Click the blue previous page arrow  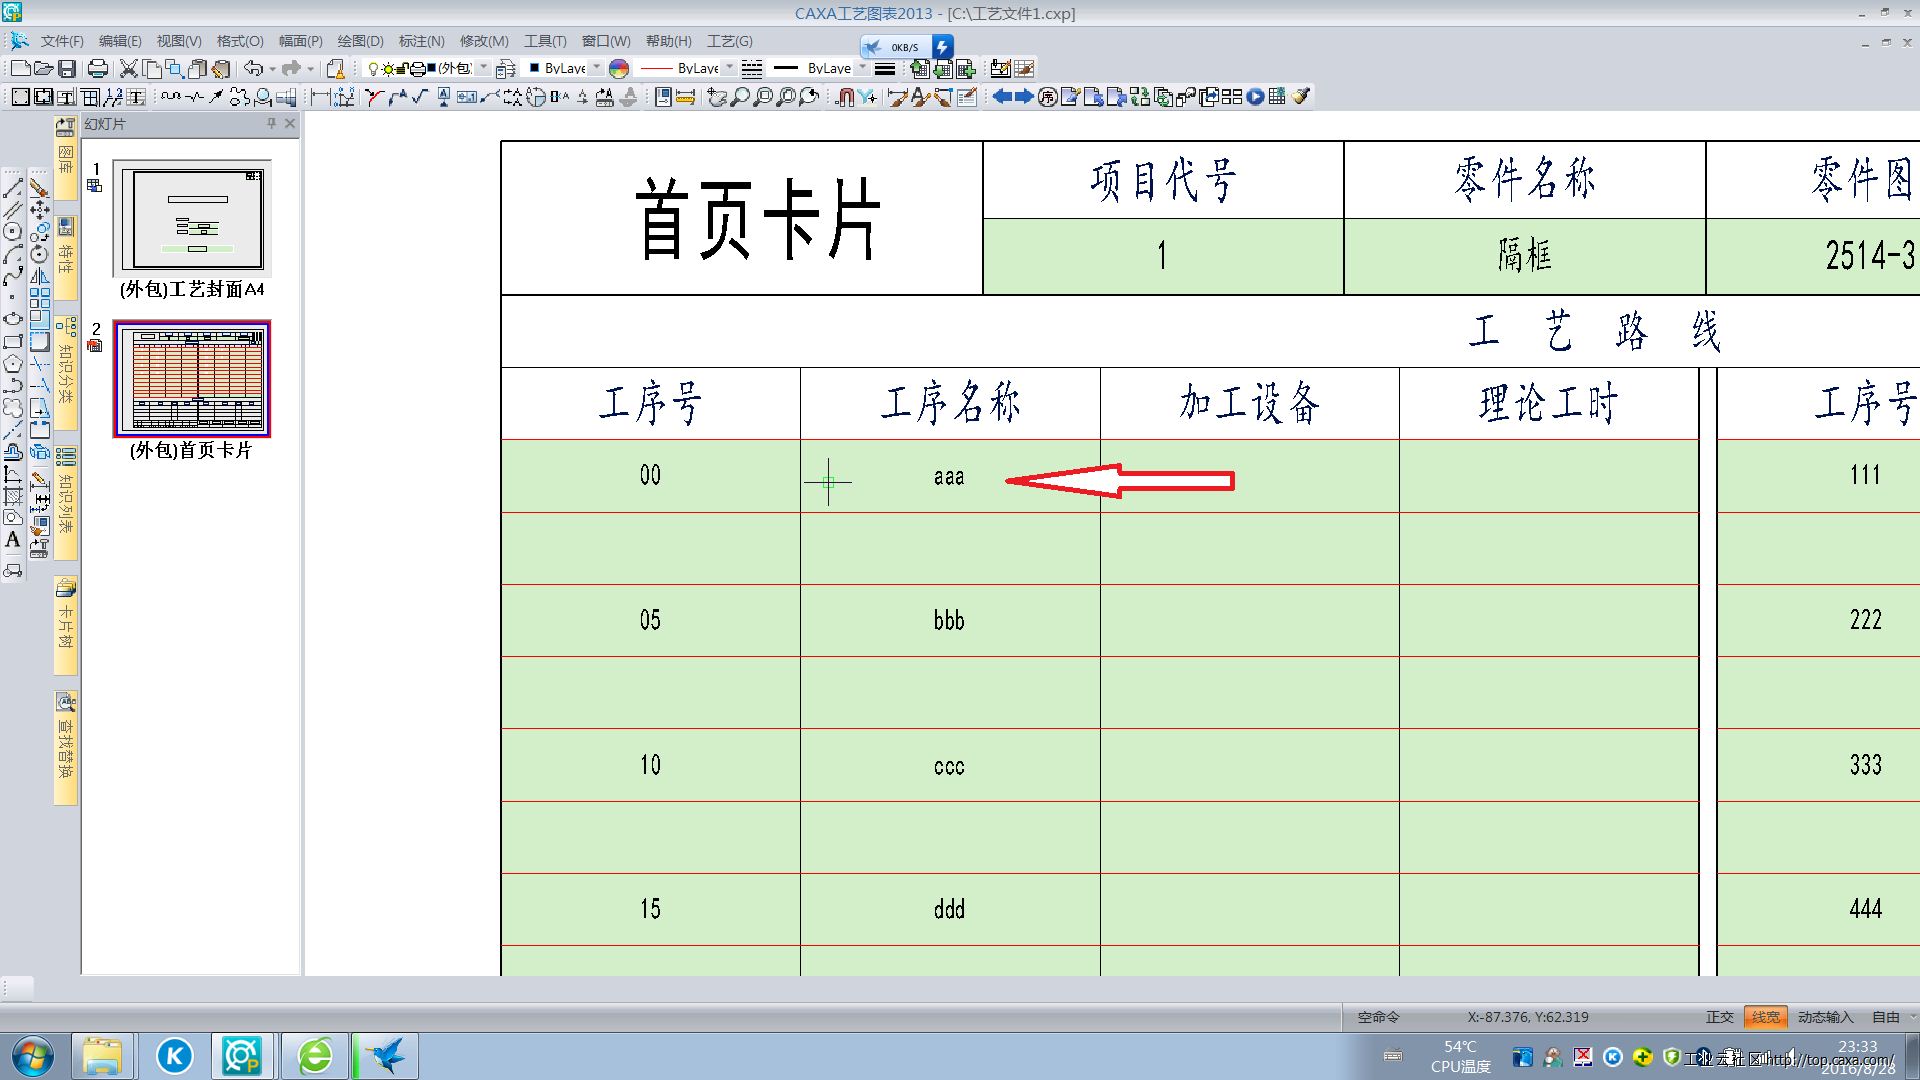pyautogui.click(x=1001, y=96)
